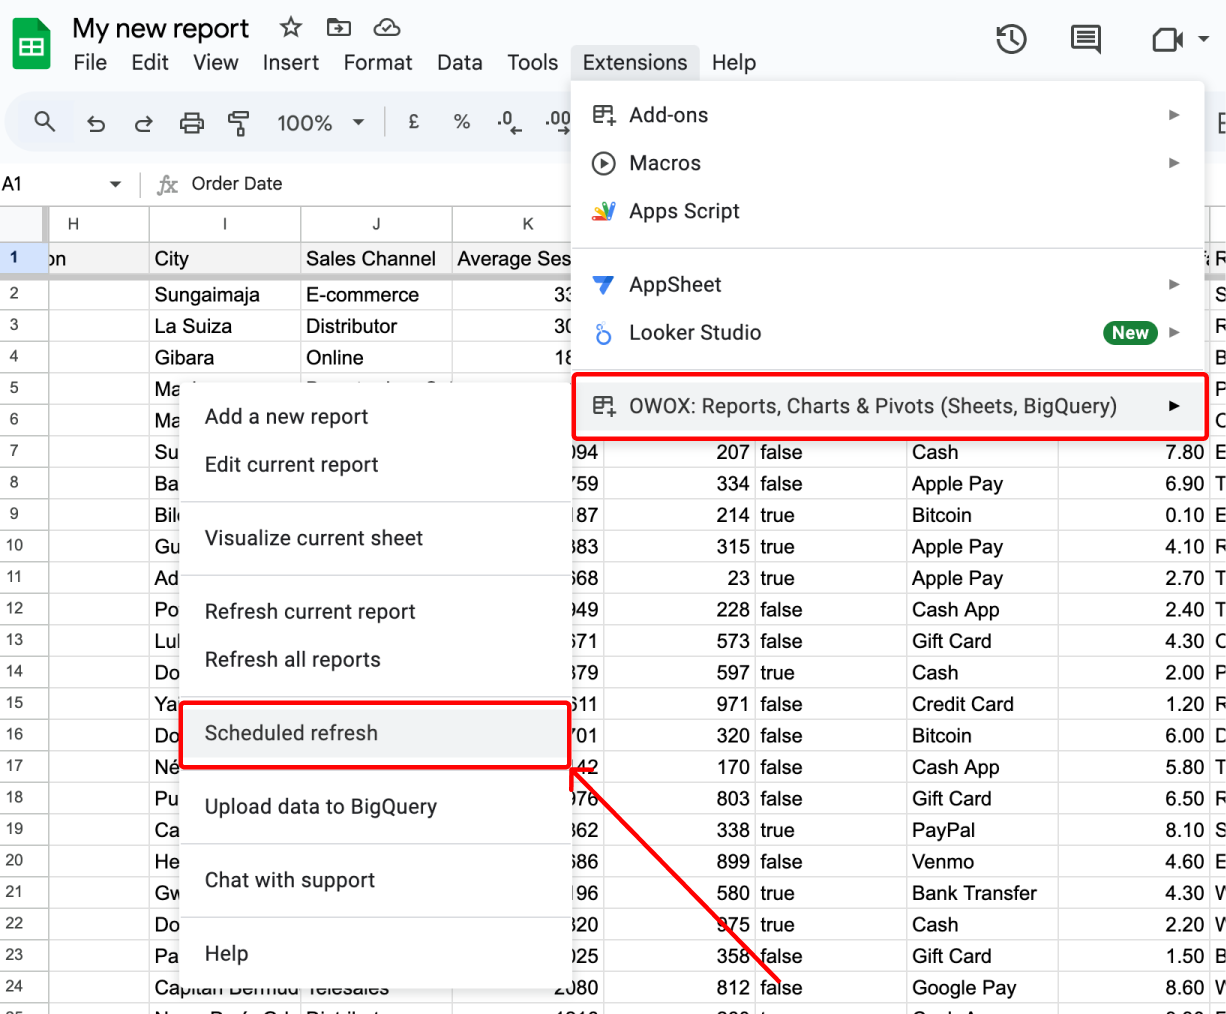Choose Add a new report
1226x1014 pixels.
coord(375,417)
